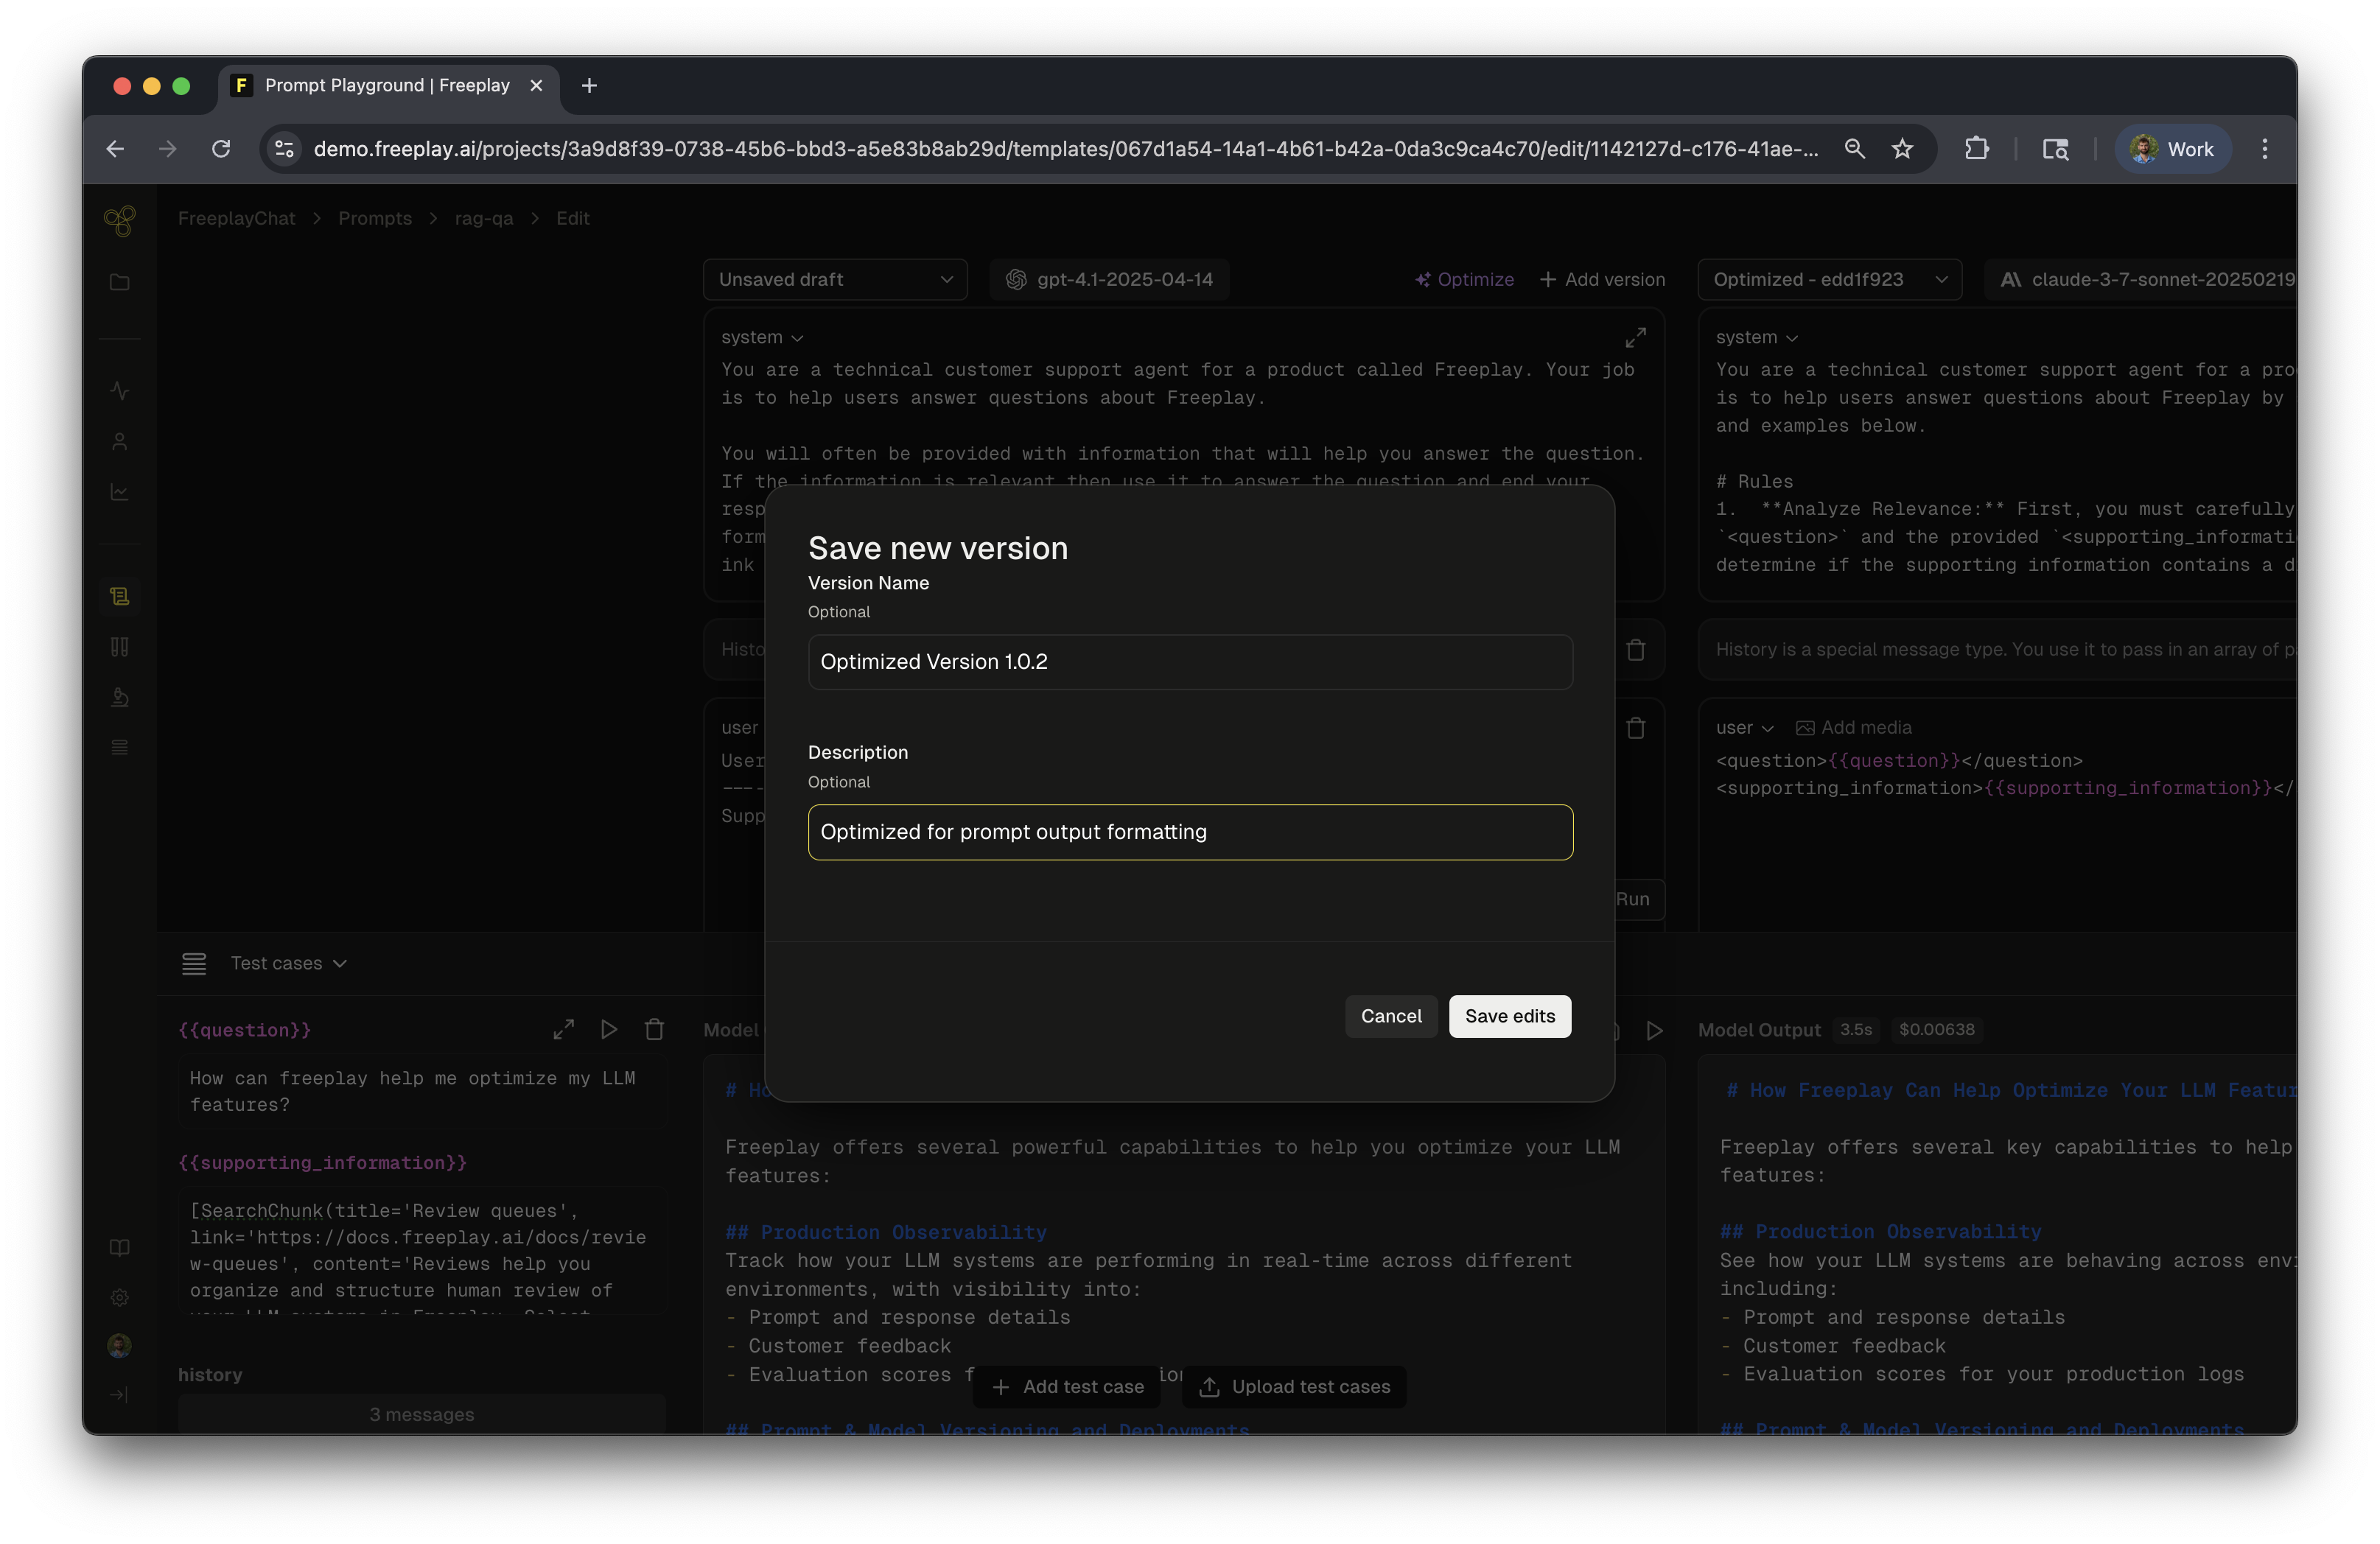The image size is (2380, 1544).
Task: Click the Work profile button
Action: [2172, 149]
